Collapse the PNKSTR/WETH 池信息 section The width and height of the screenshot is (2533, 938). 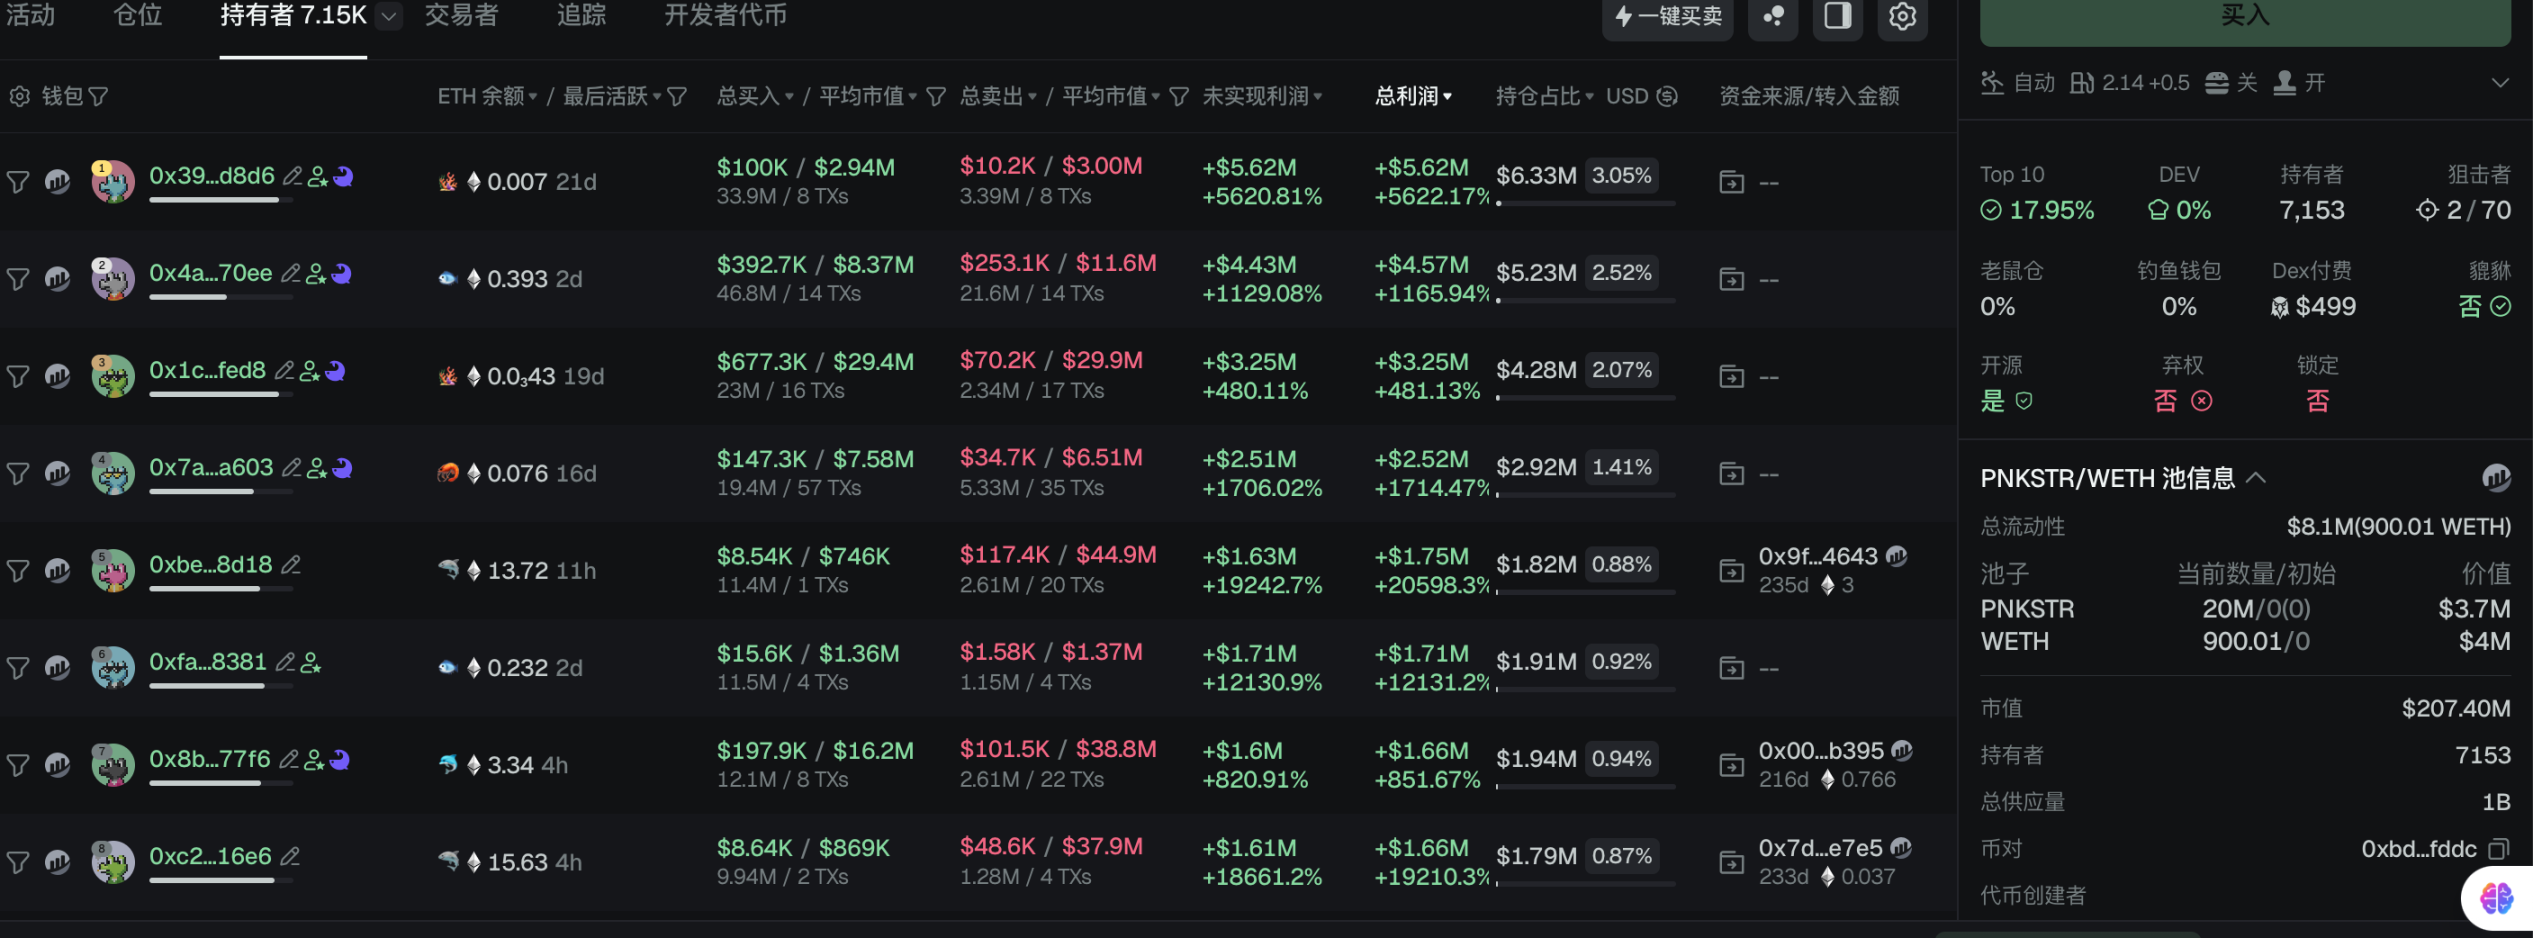(x=2256, y=478)
